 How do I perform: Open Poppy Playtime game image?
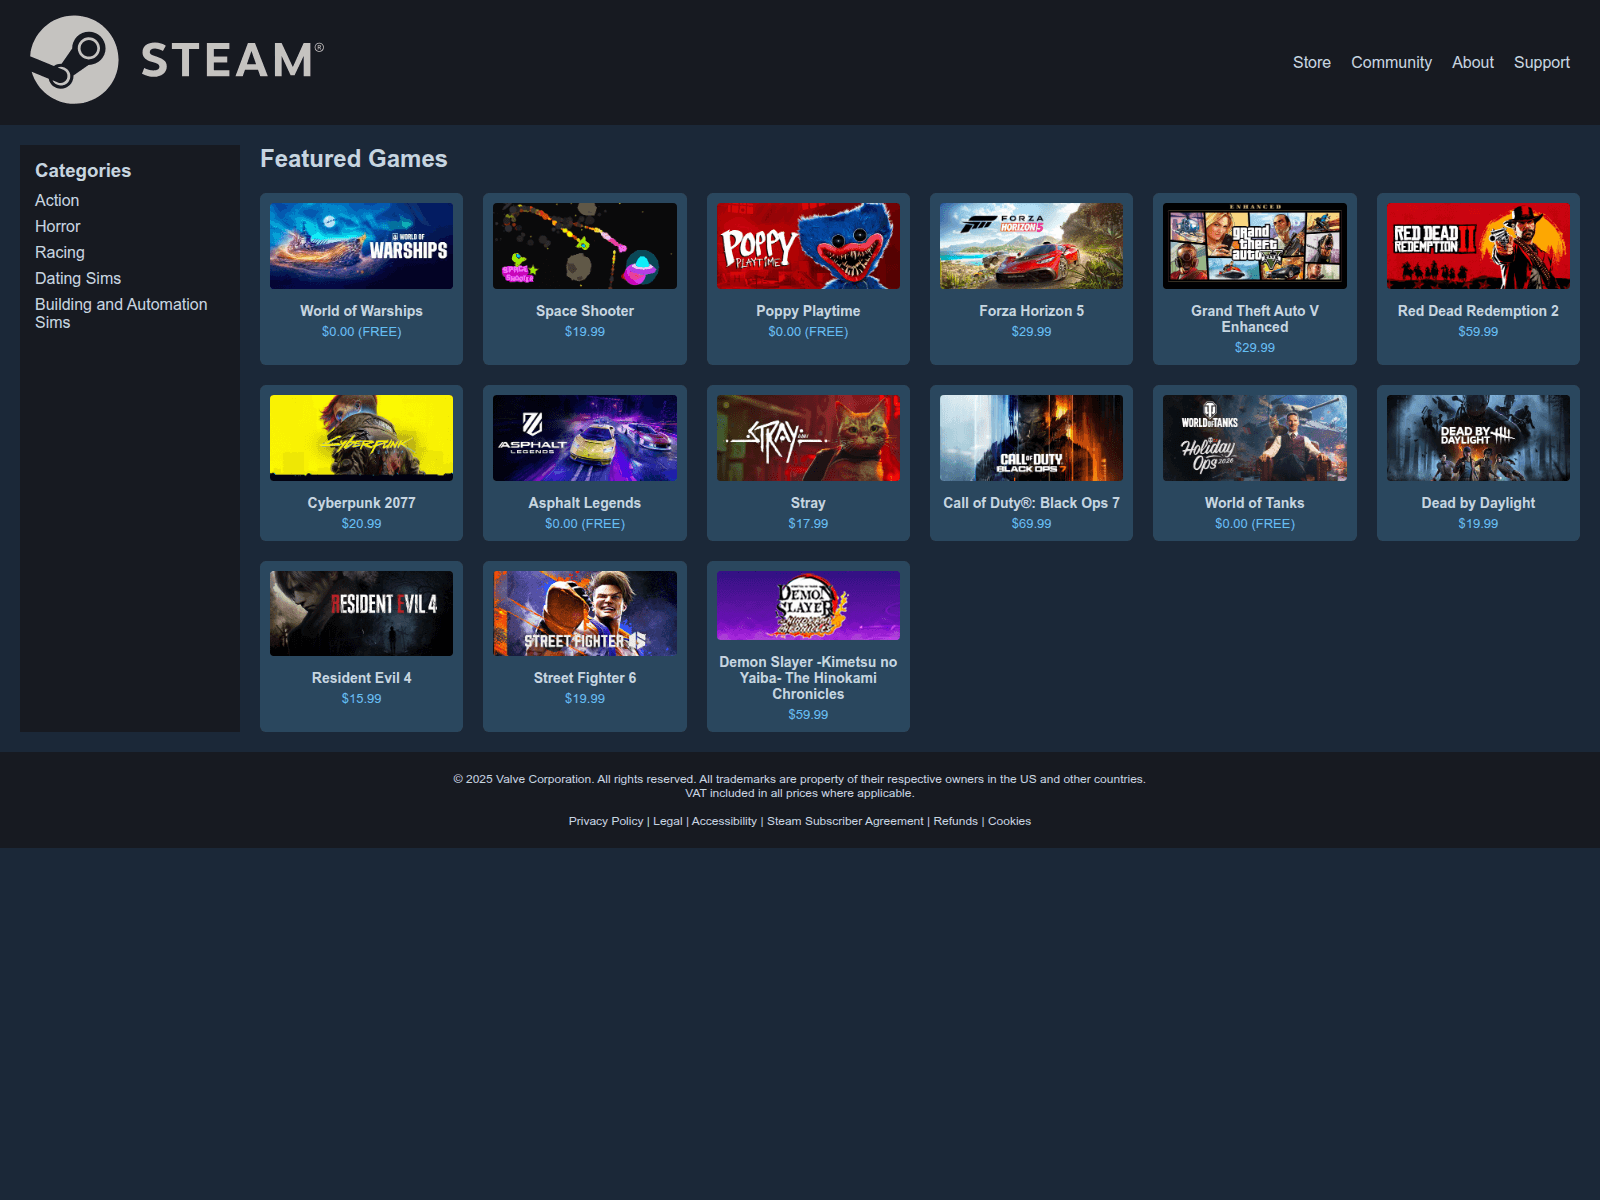point(808,246)
